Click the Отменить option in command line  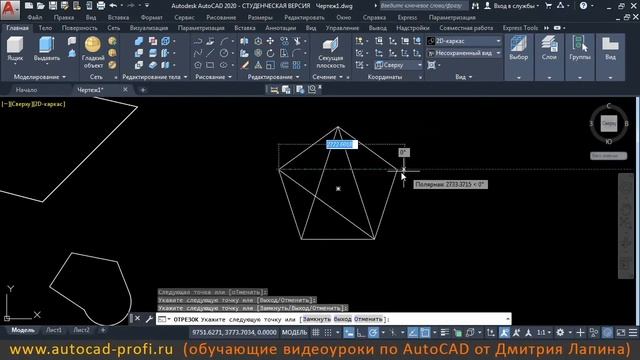(368, 319)
